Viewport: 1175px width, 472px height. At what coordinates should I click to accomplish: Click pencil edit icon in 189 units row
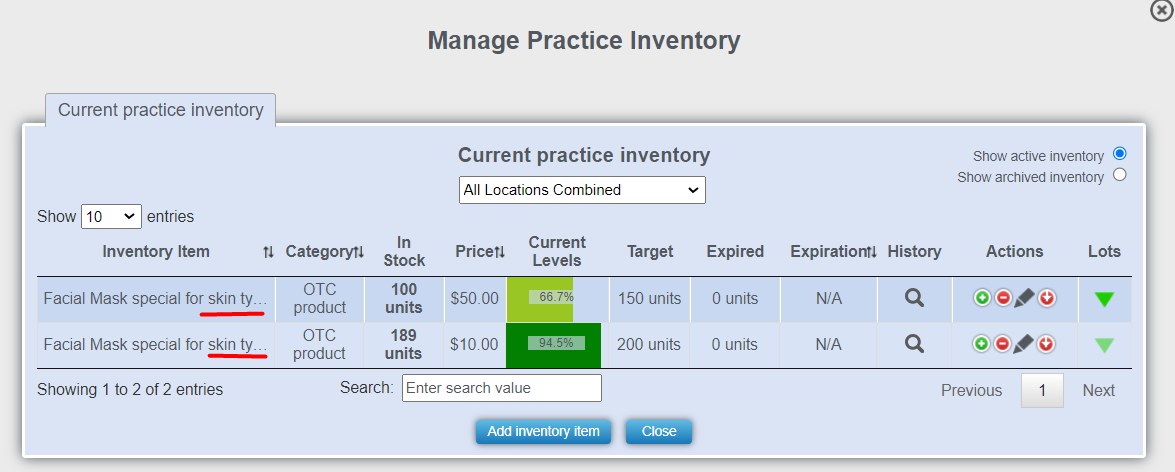pyautogui.click(x=1024, y=344)
